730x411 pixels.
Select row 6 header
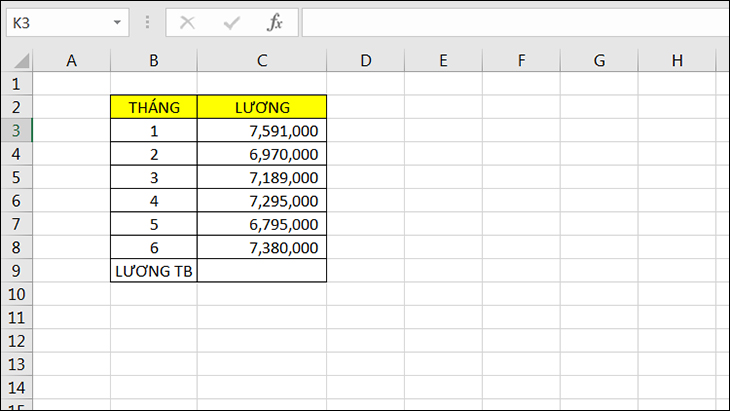click(x=17, y=201)
